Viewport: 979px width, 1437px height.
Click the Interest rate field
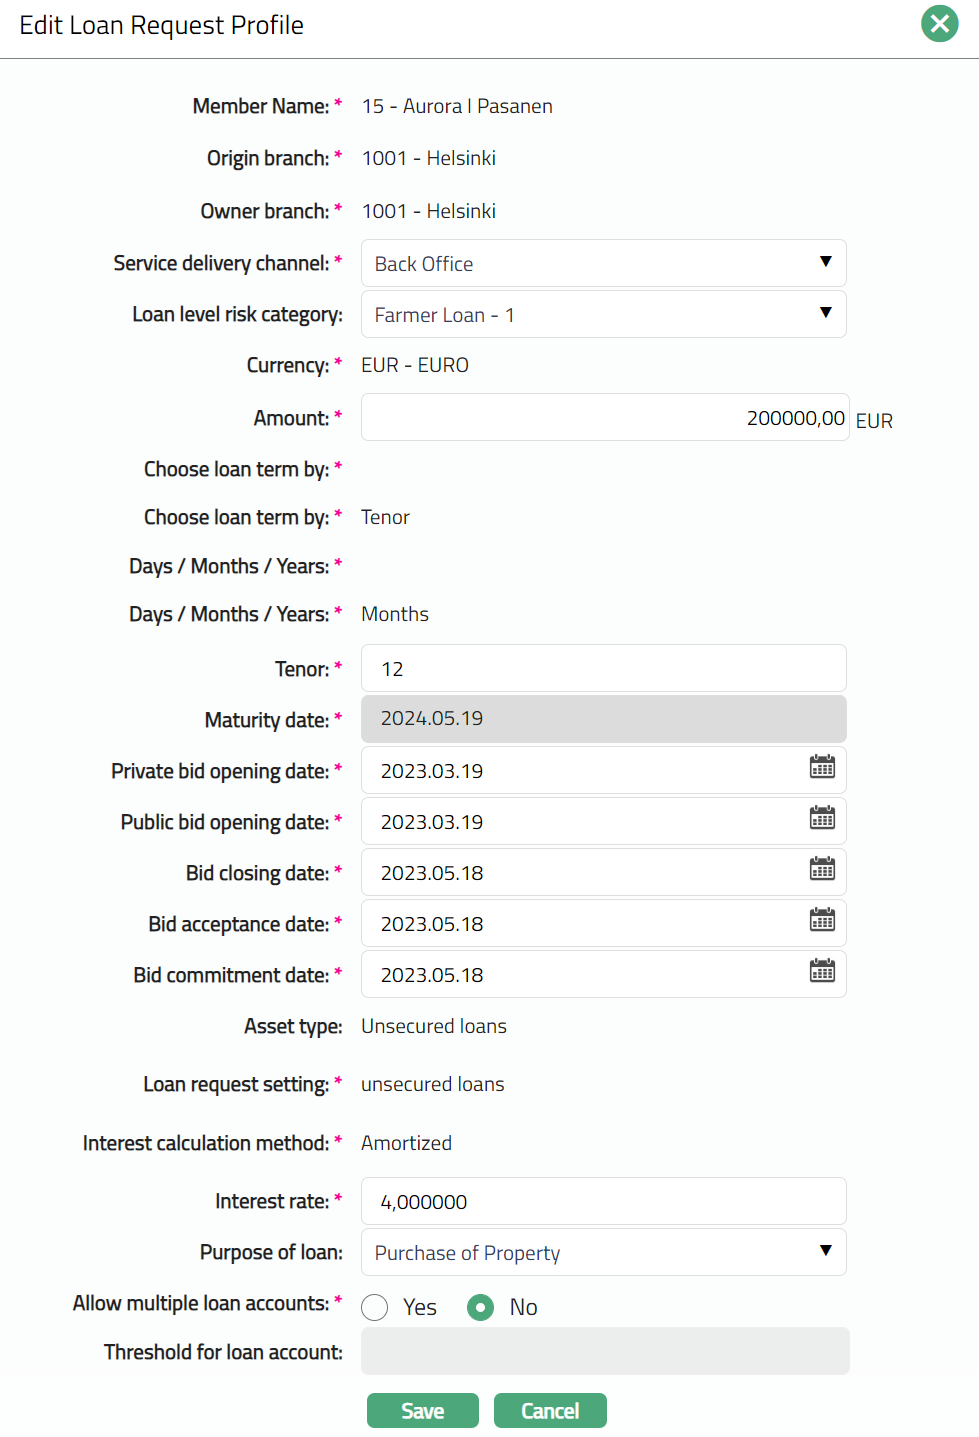tap(603, 1201)
